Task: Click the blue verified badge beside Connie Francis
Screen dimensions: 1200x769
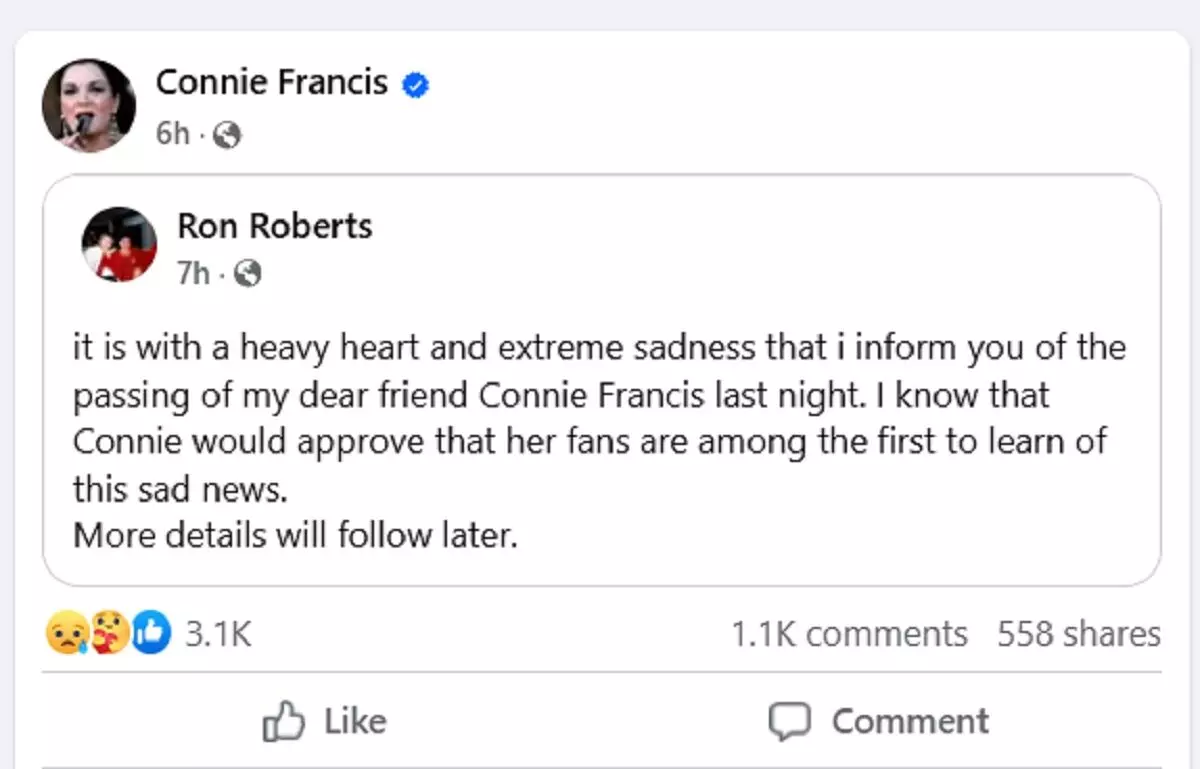Action: pos(416,85)
